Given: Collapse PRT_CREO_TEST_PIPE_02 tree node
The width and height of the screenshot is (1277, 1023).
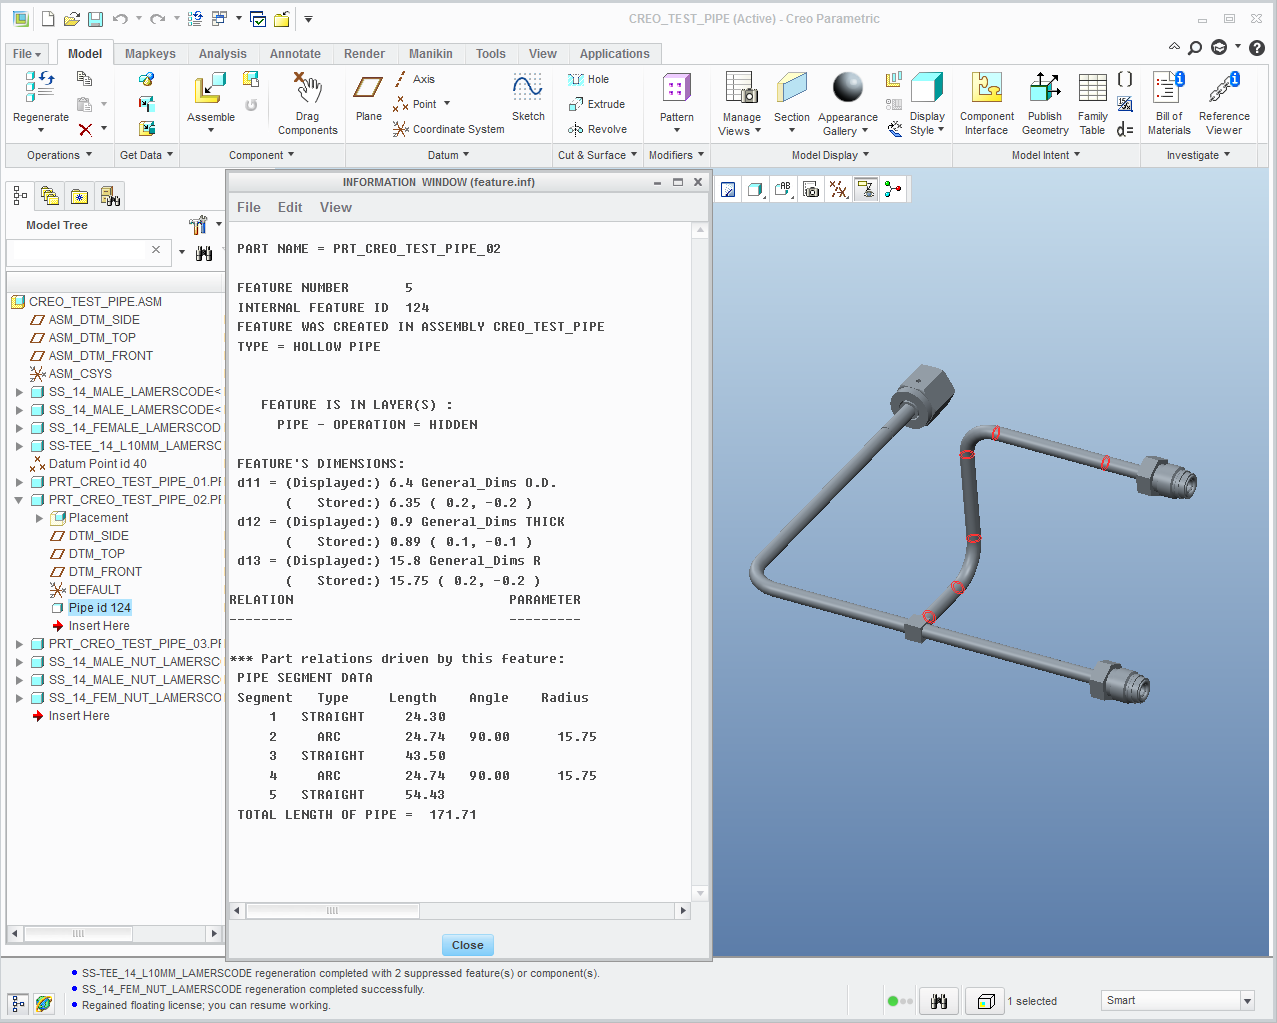Looking at the screenshot, I should click(19, 500).
